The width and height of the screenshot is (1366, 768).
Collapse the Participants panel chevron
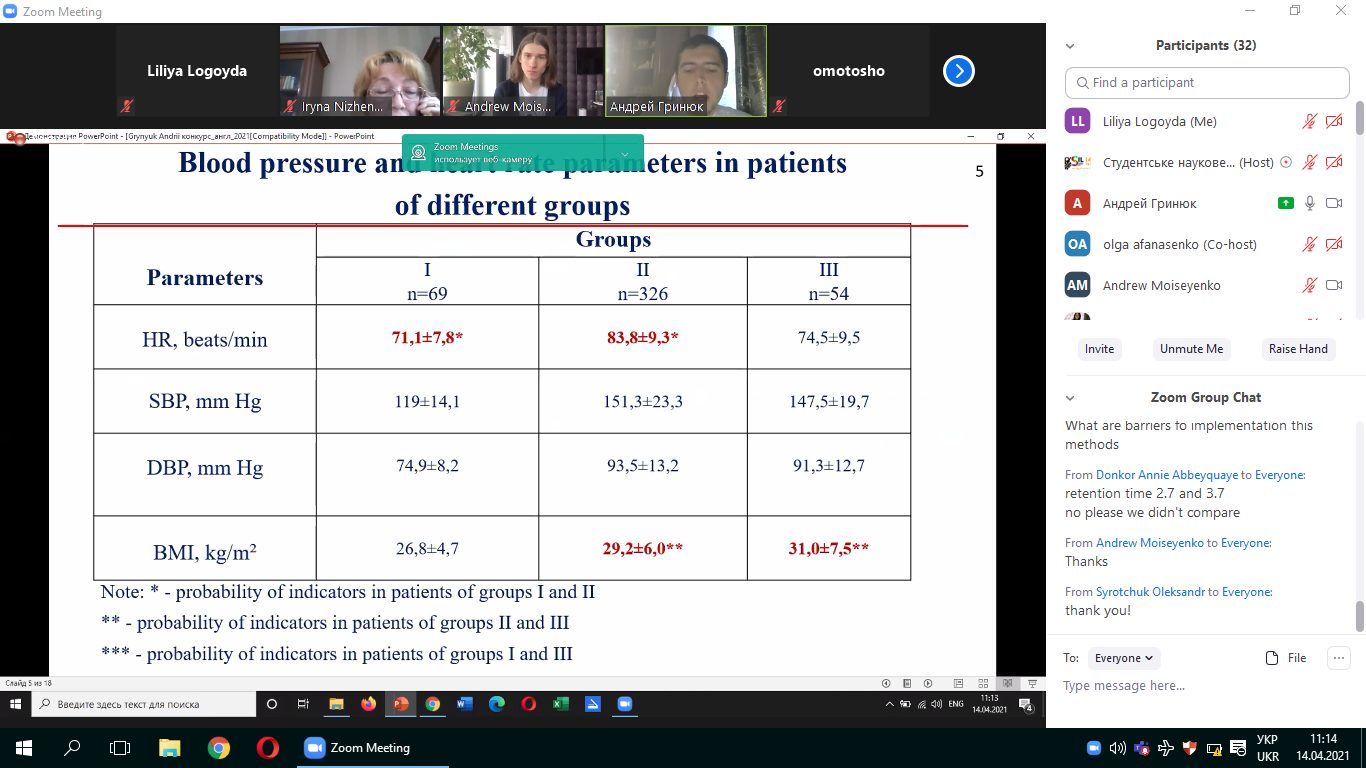[1070, 46]
